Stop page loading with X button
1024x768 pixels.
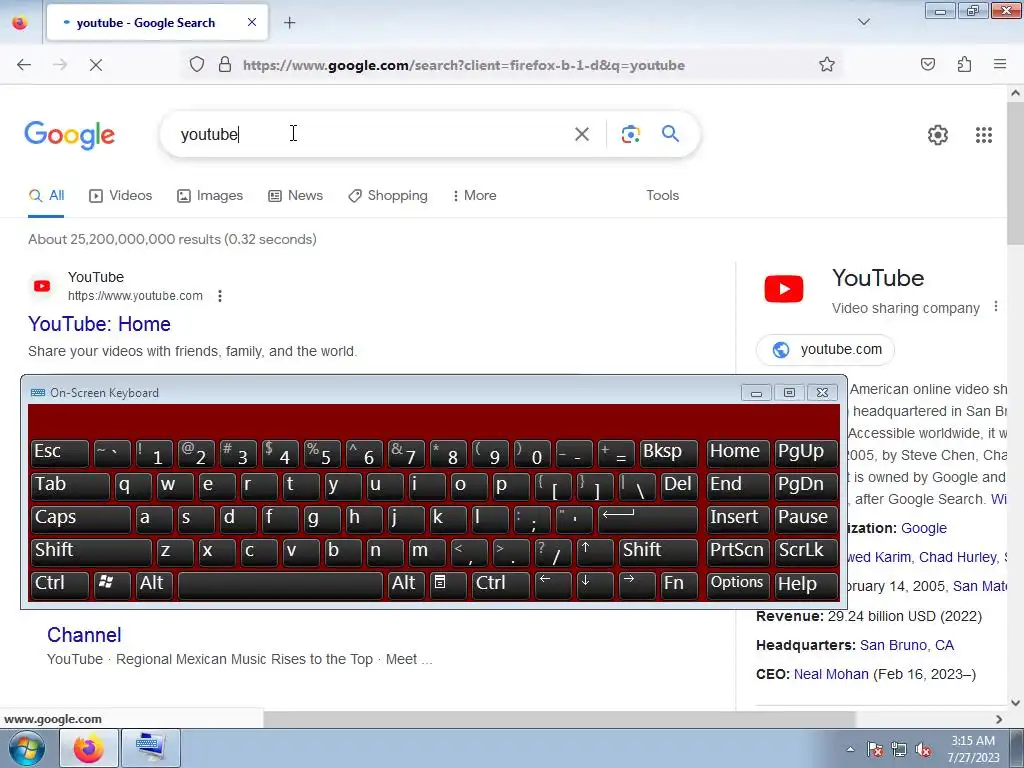tap(95, 65)
